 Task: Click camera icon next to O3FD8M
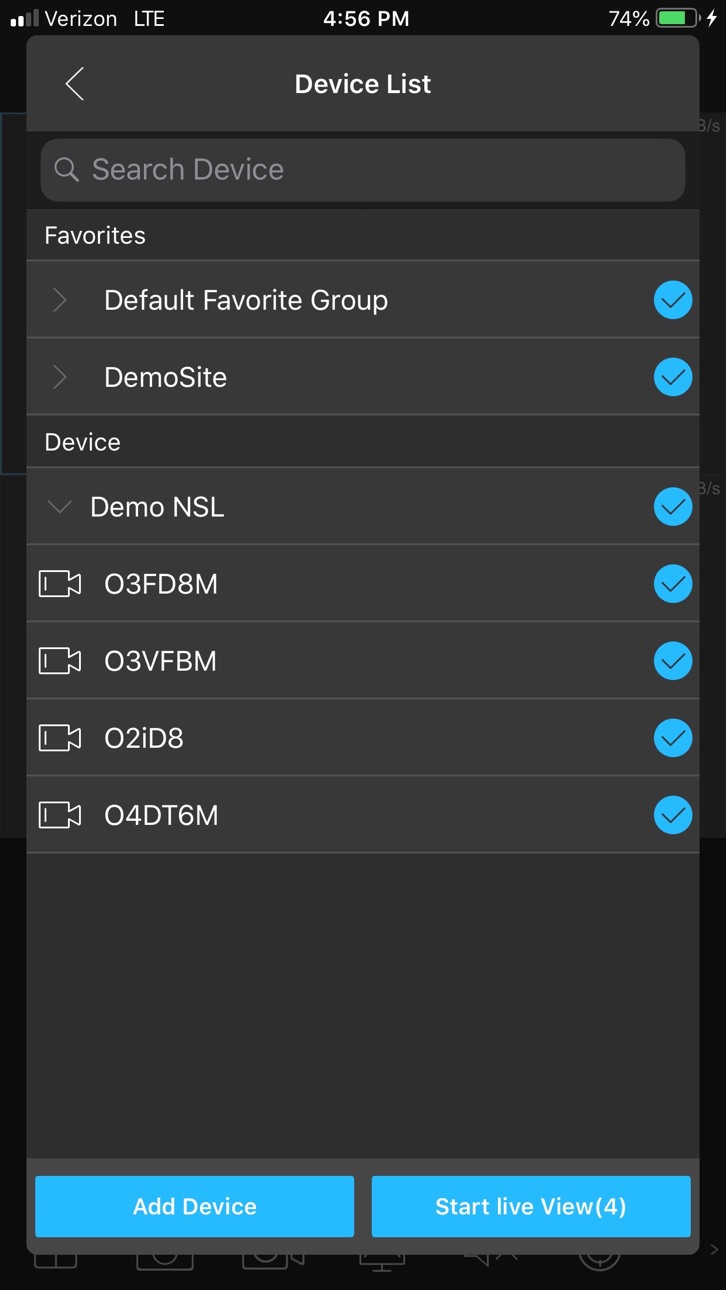coord(60,584)
